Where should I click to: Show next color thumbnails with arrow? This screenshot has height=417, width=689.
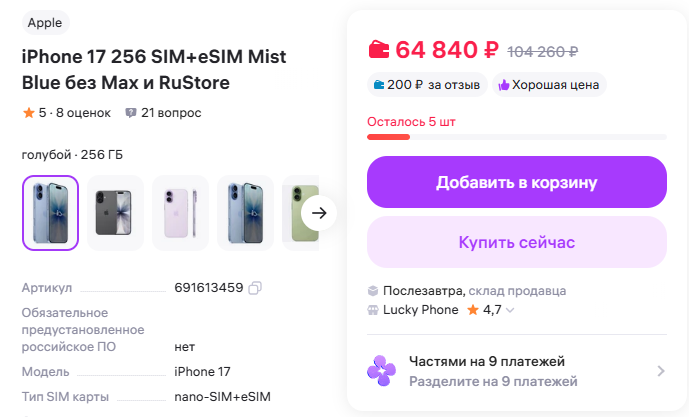[x=319, y=212]
